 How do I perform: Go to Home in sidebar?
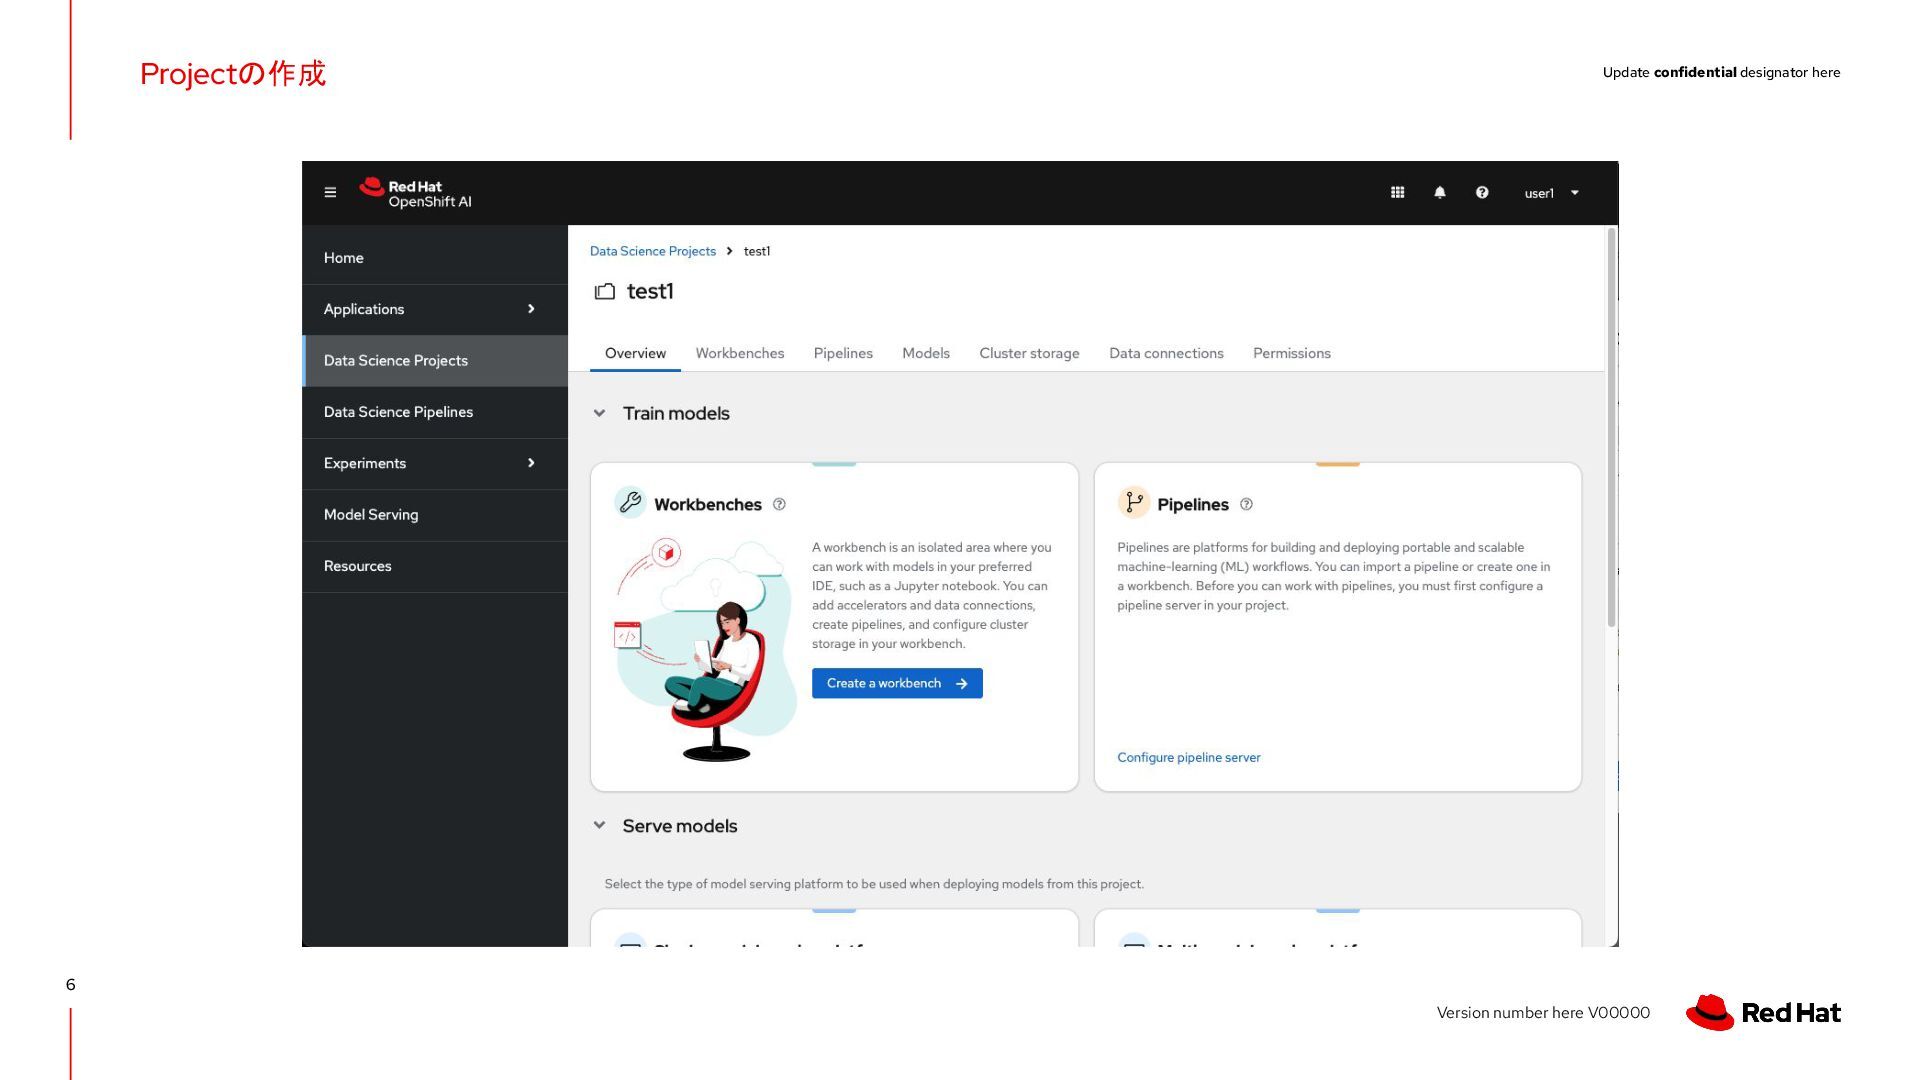point(435,258)
